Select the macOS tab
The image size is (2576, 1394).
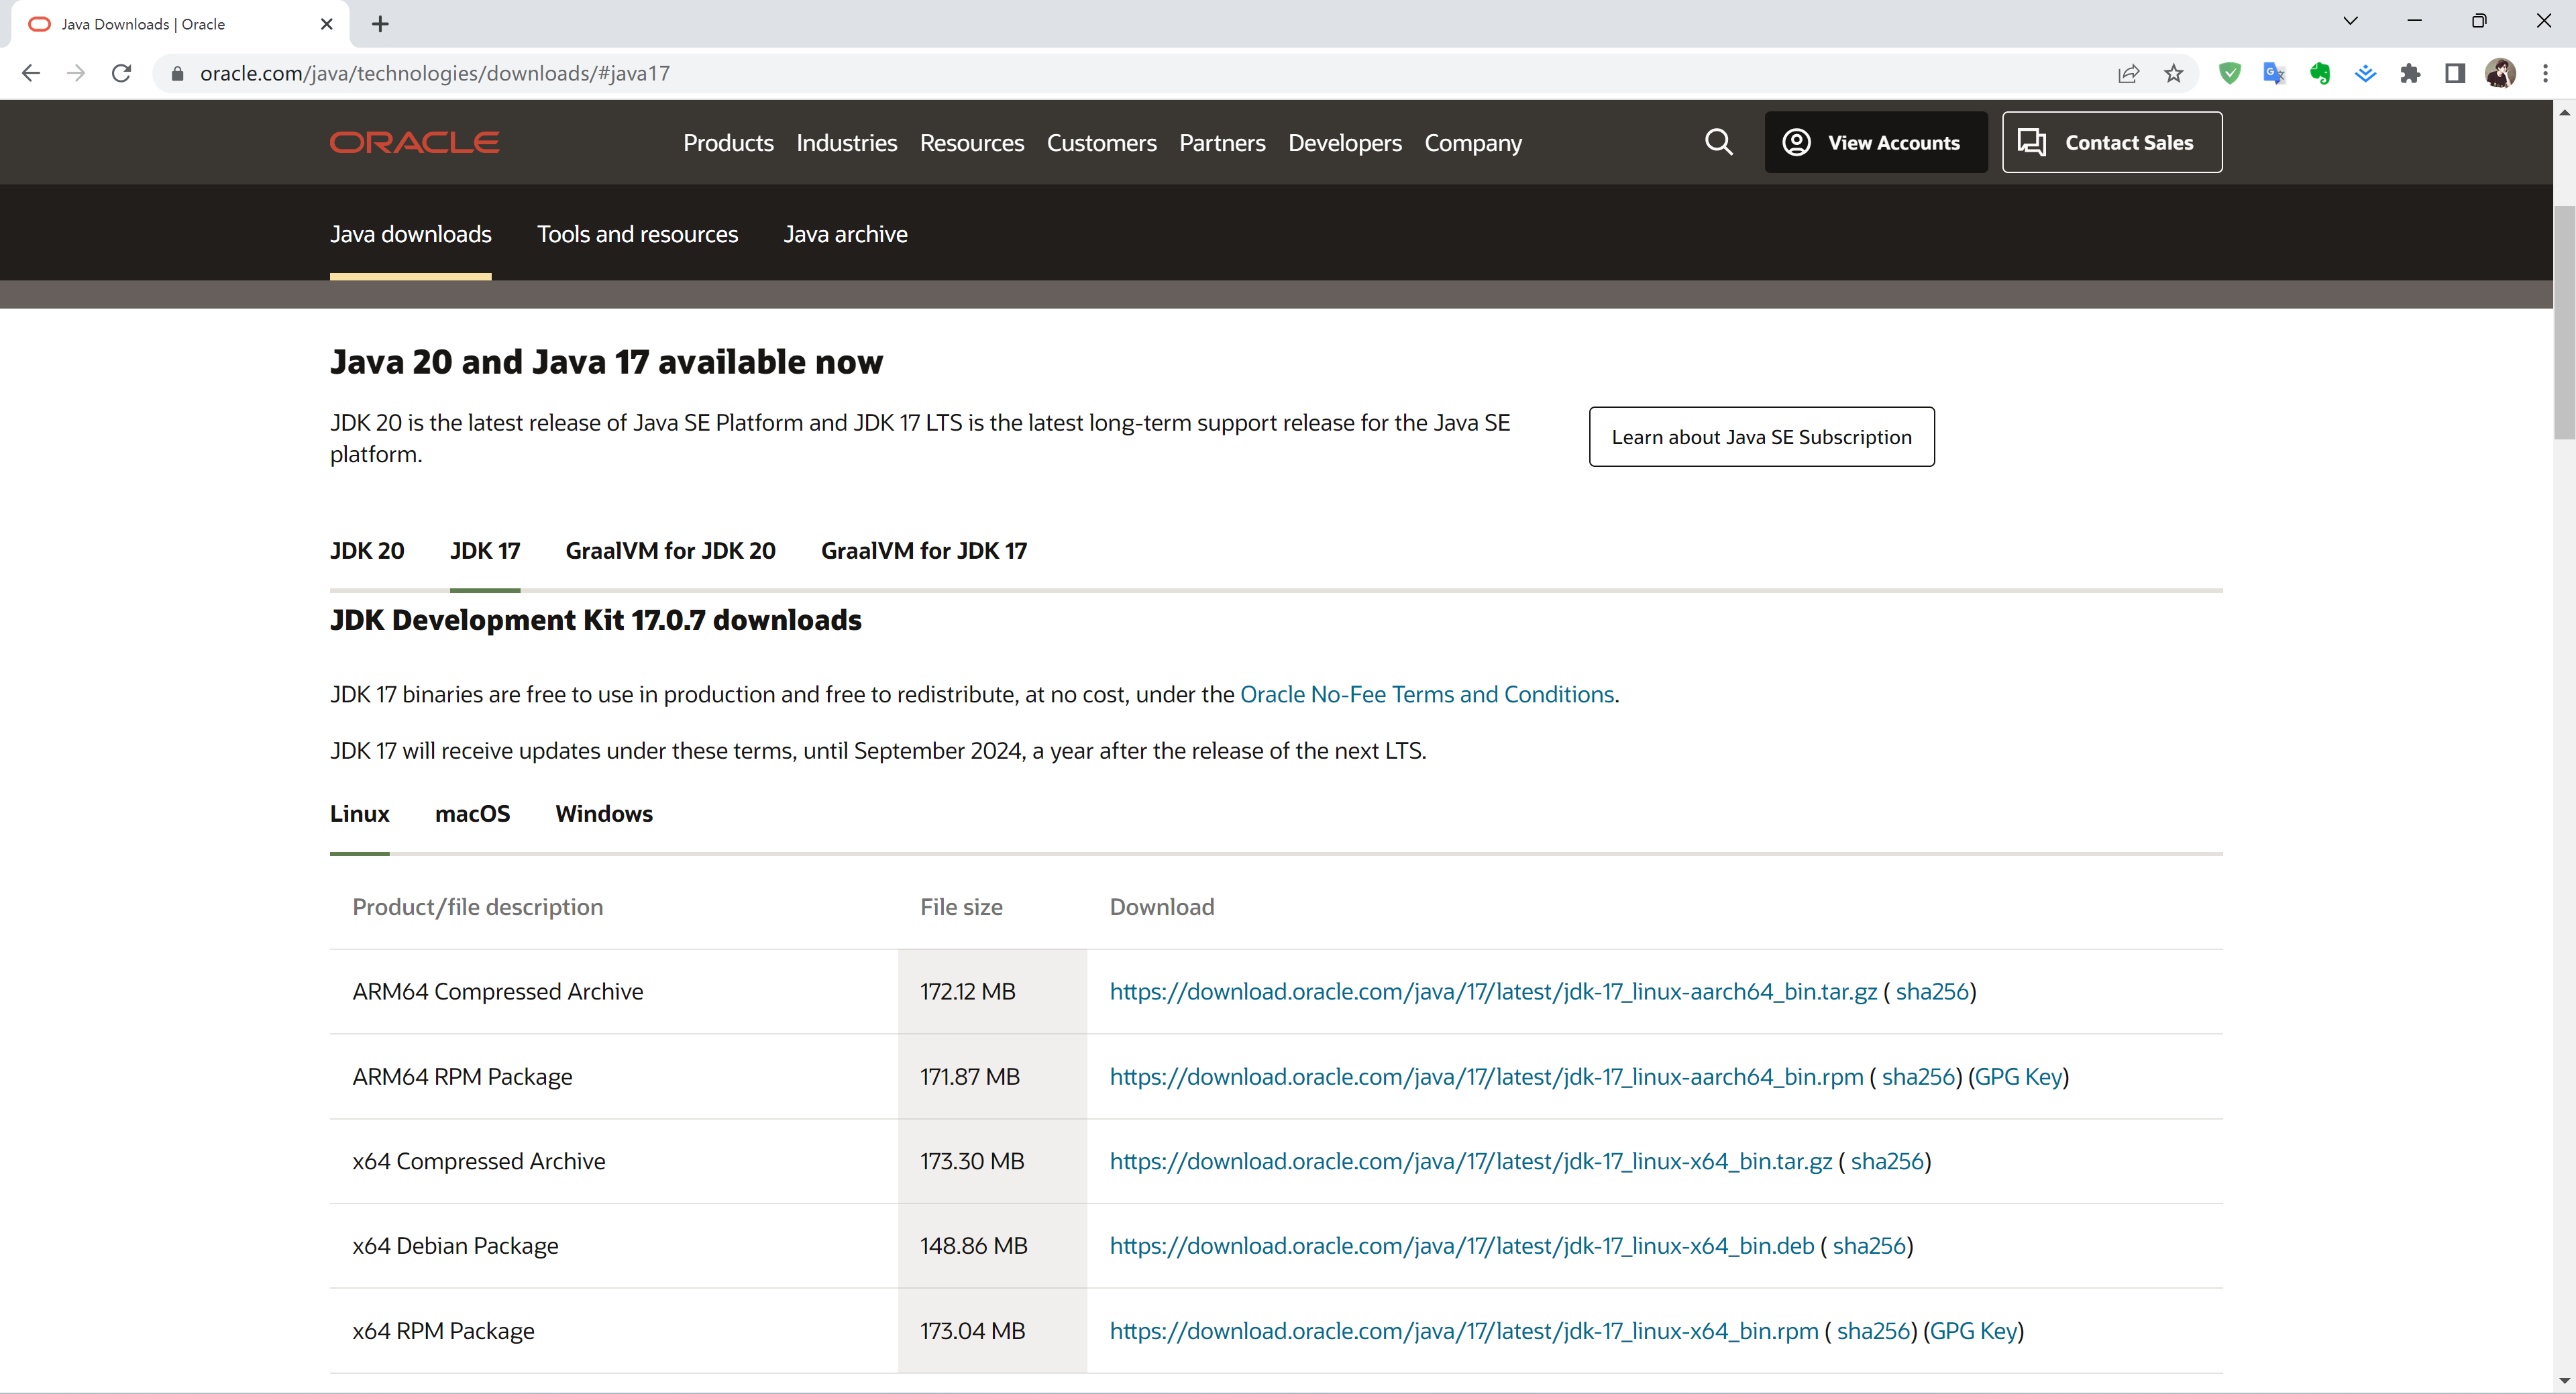coord(472,814)
